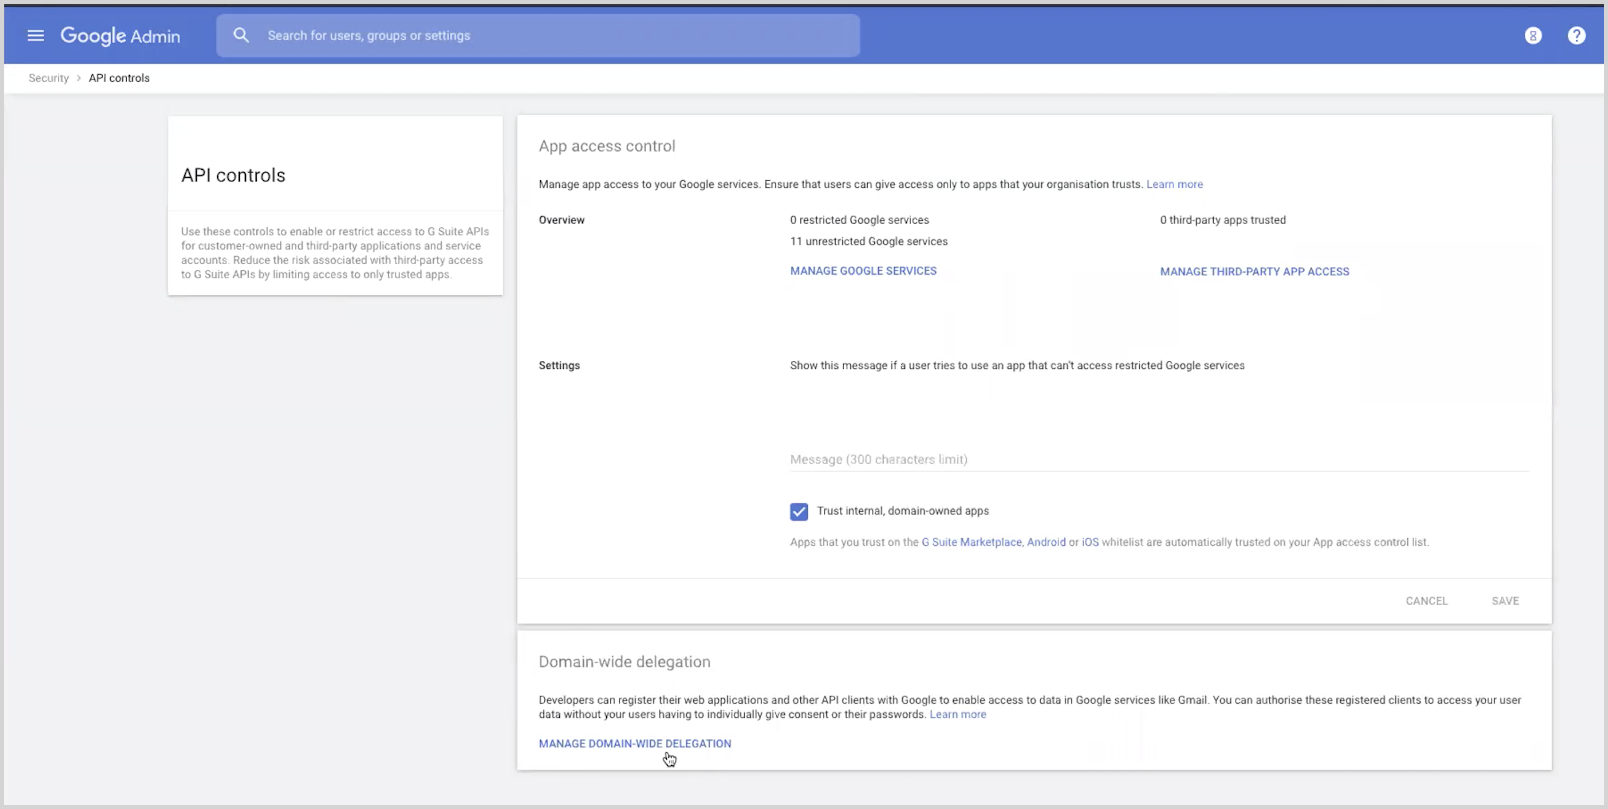Open the Help question mark icon
Viewport: 1608px width, 809px height.
point(1576,36)
